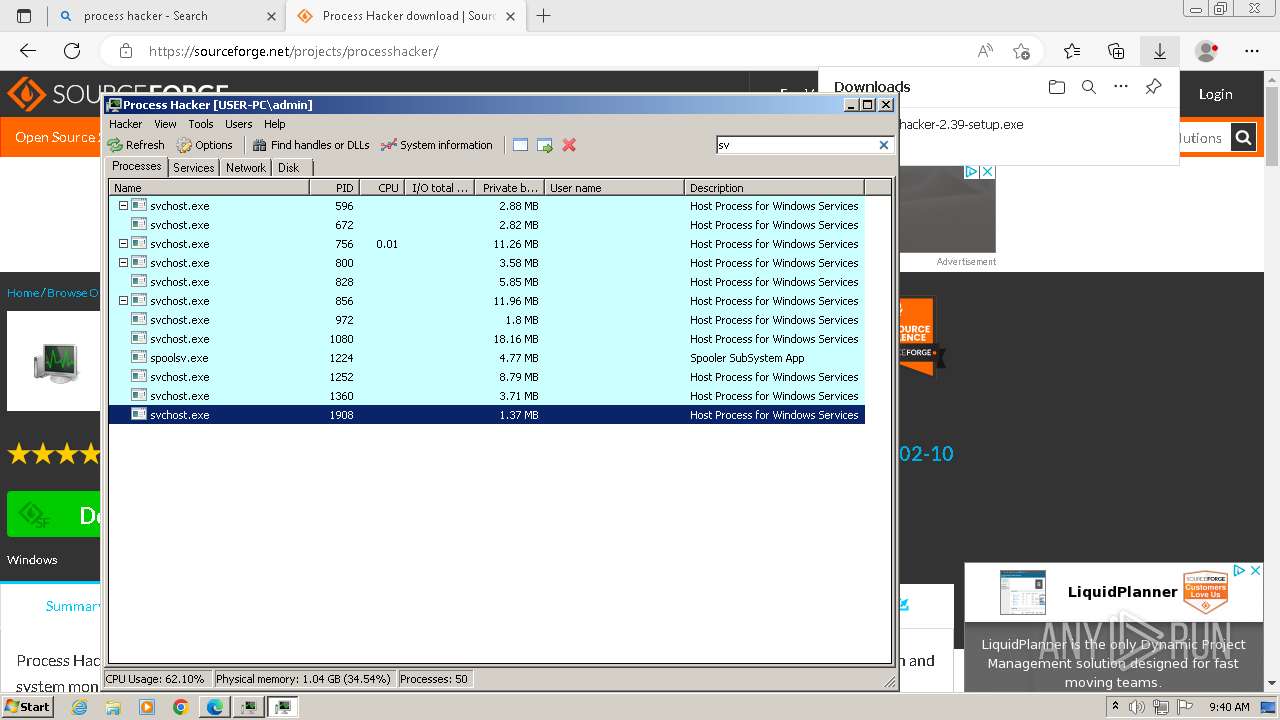Switch to the Disk tab
1280x720 pixels.
288,168
